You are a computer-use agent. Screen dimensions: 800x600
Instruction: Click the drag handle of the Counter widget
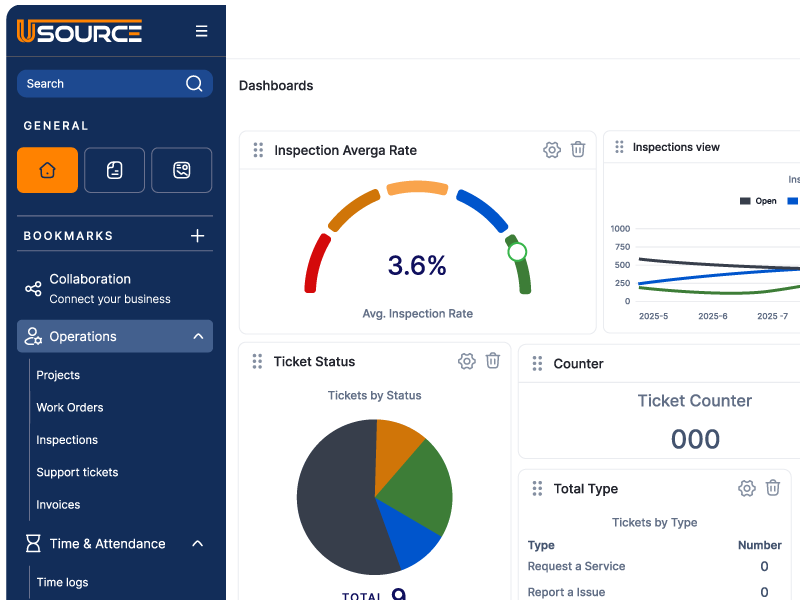[x=538, y=363]
